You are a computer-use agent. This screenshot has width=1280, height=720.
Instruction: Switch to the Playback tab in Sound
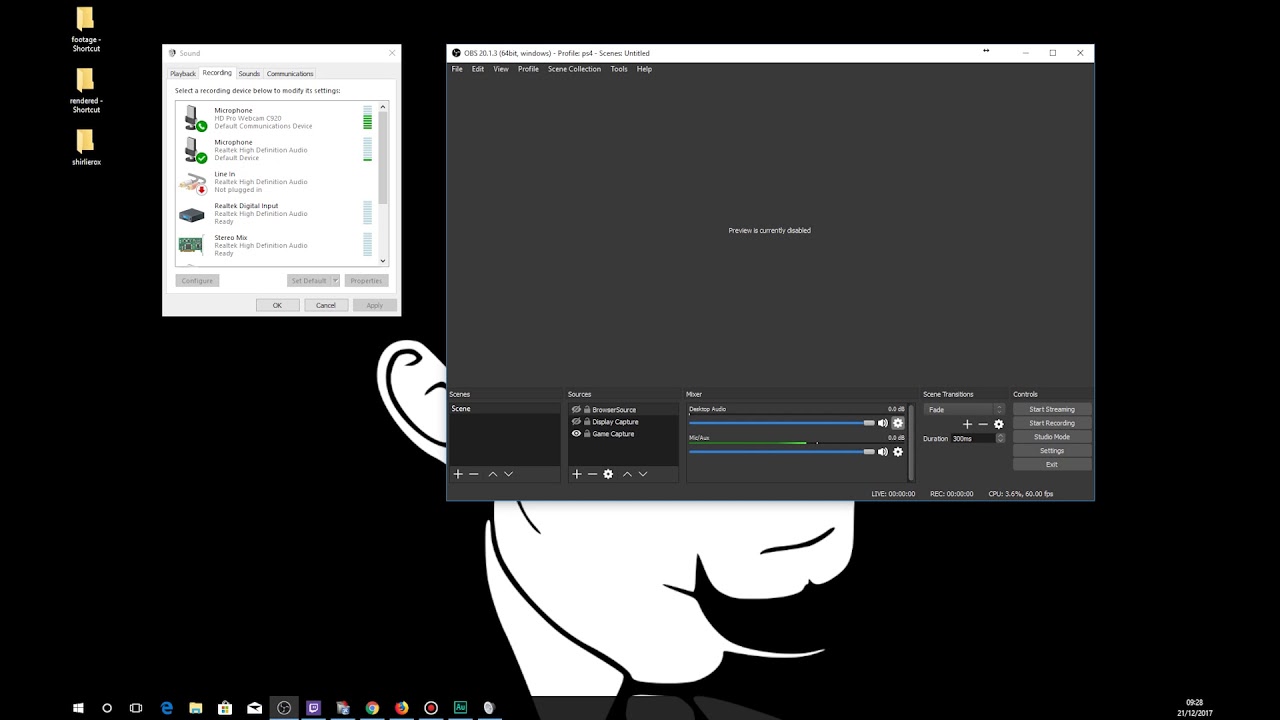point(183,74)
